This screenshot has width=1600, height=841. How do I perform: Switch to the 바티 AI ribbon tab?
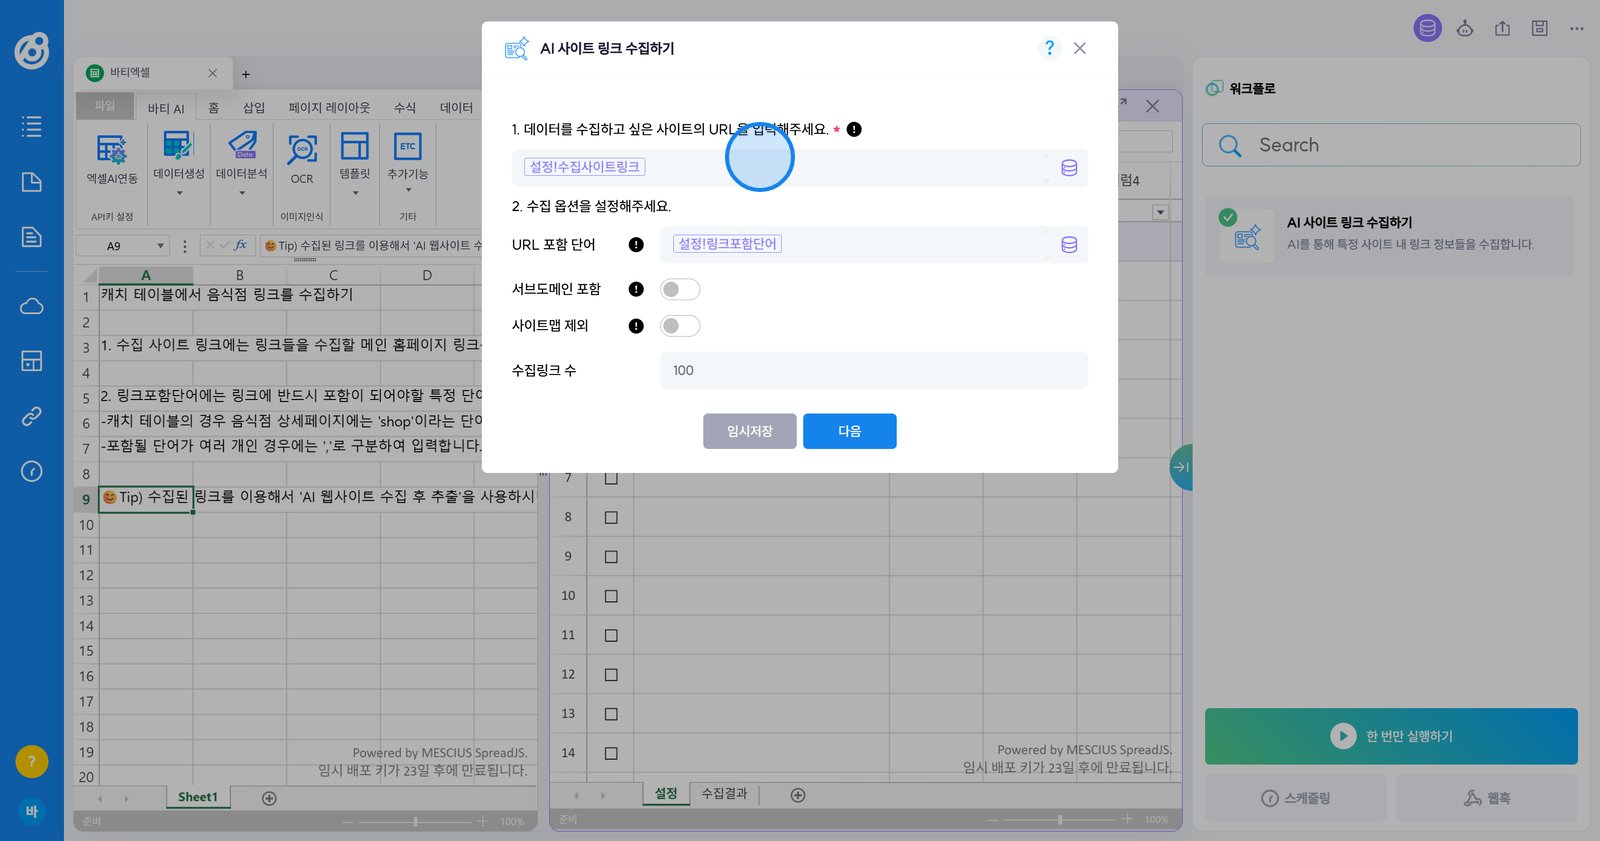coord(166,108)
